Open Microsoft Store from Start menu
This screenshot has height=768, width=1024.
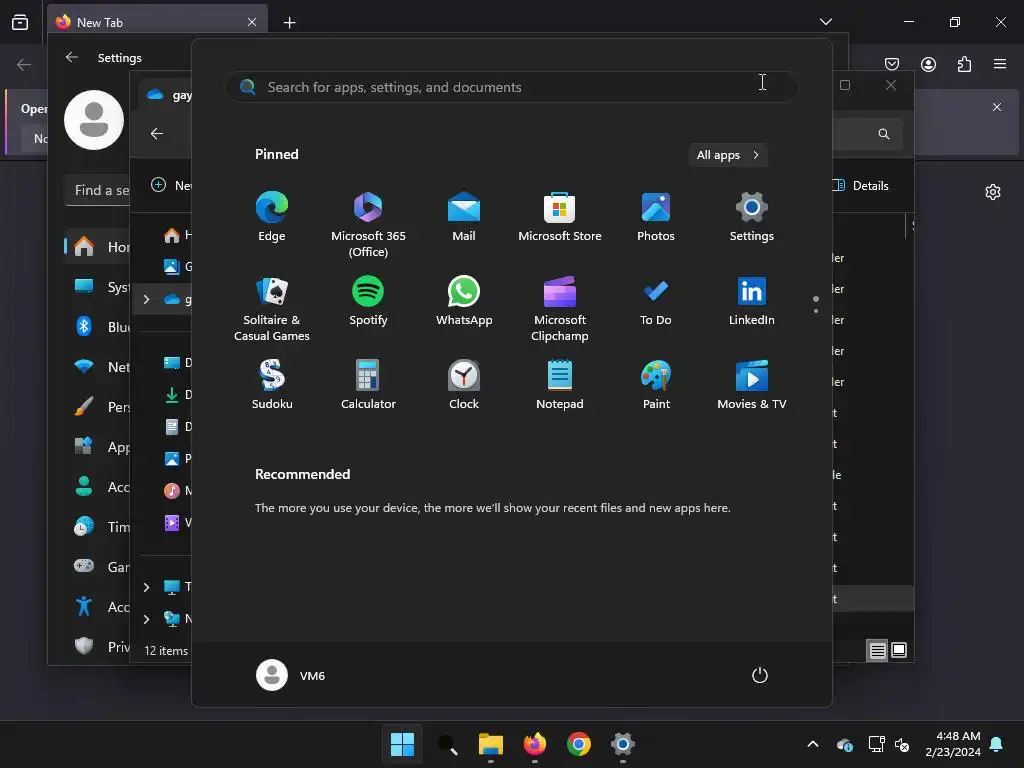pos(560,217)
